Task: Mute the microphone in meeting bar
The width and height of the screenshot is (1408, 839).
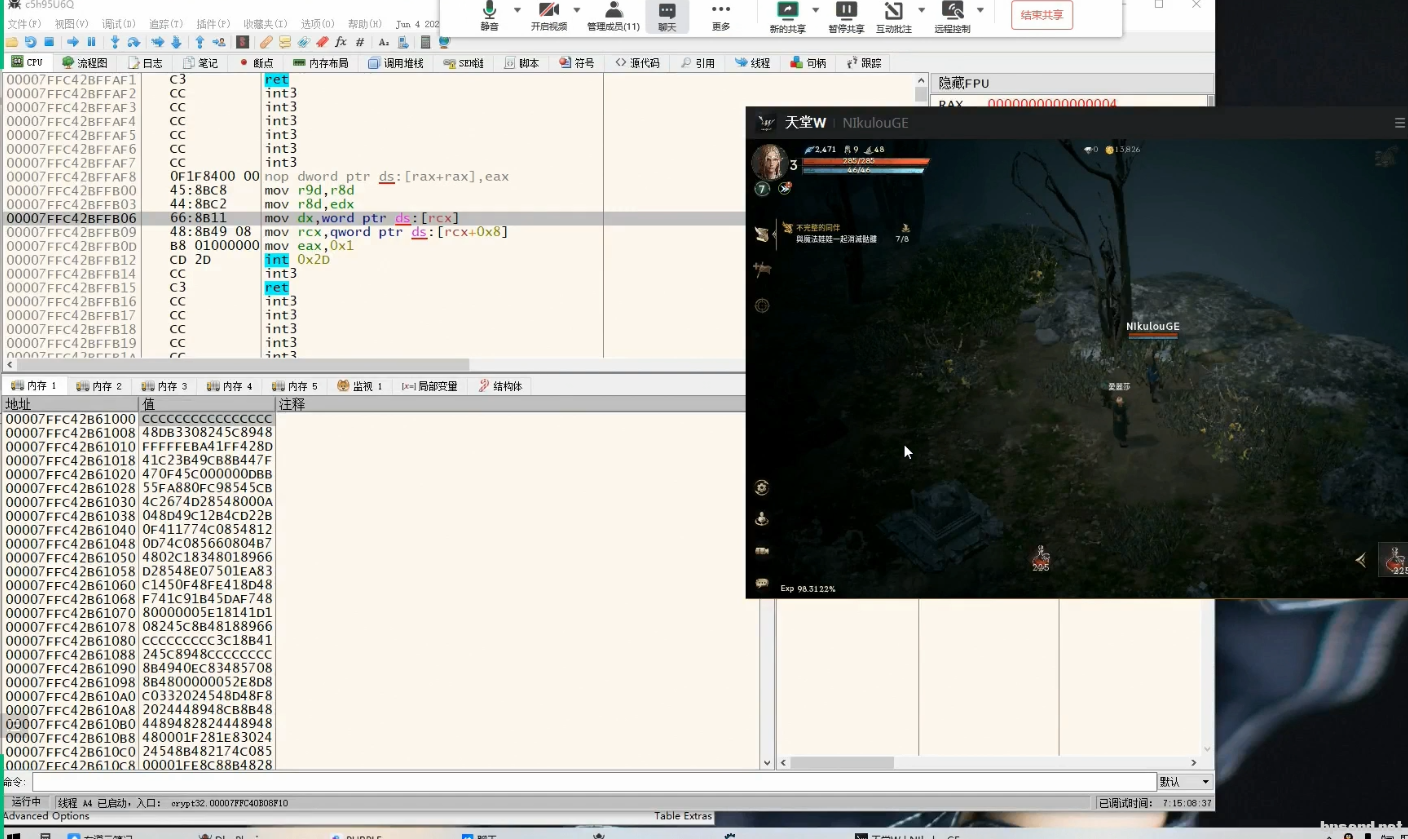Action: [489, 14]
